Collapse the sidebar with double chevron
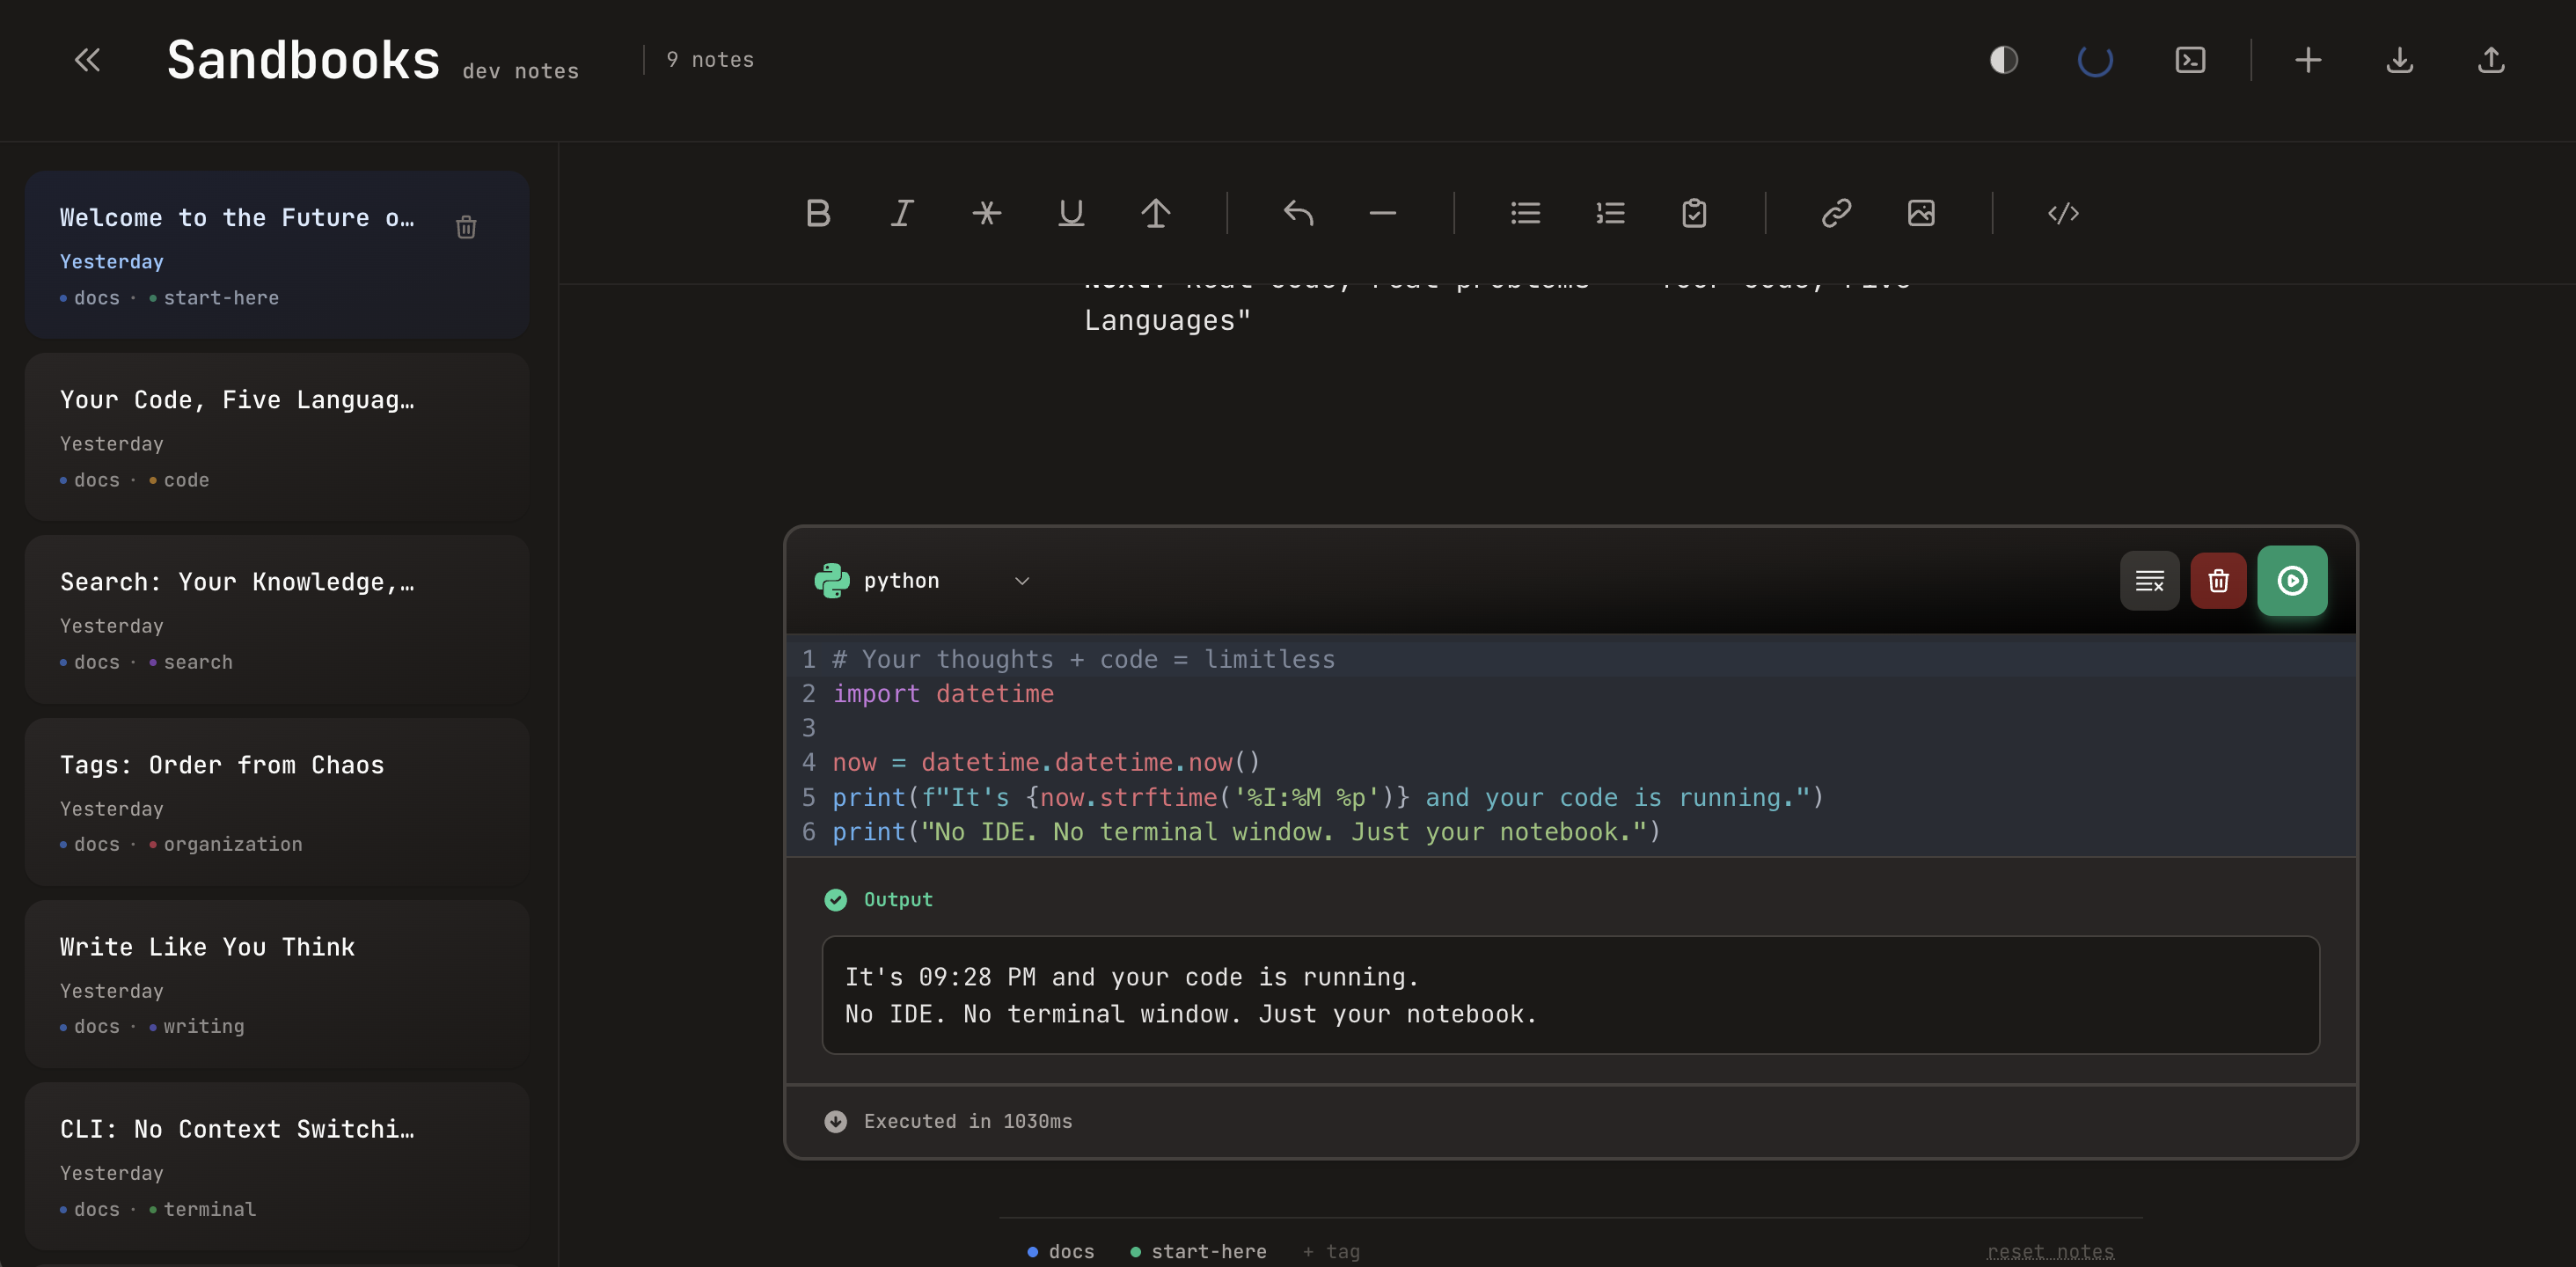 pyautogui.click(x=88, y=60)
